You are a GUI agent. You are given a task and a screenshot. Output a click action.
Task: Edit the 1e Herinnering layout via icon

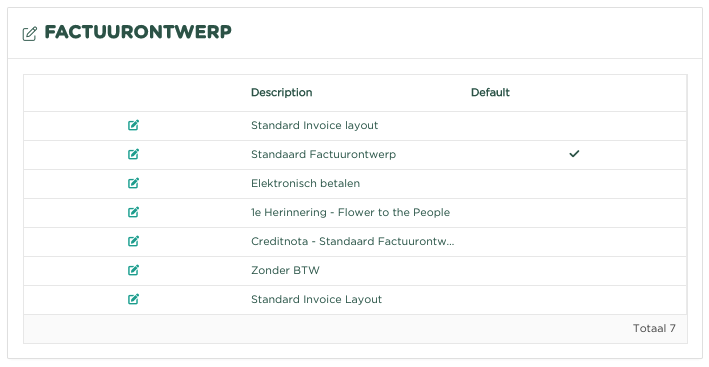(133, 212)
